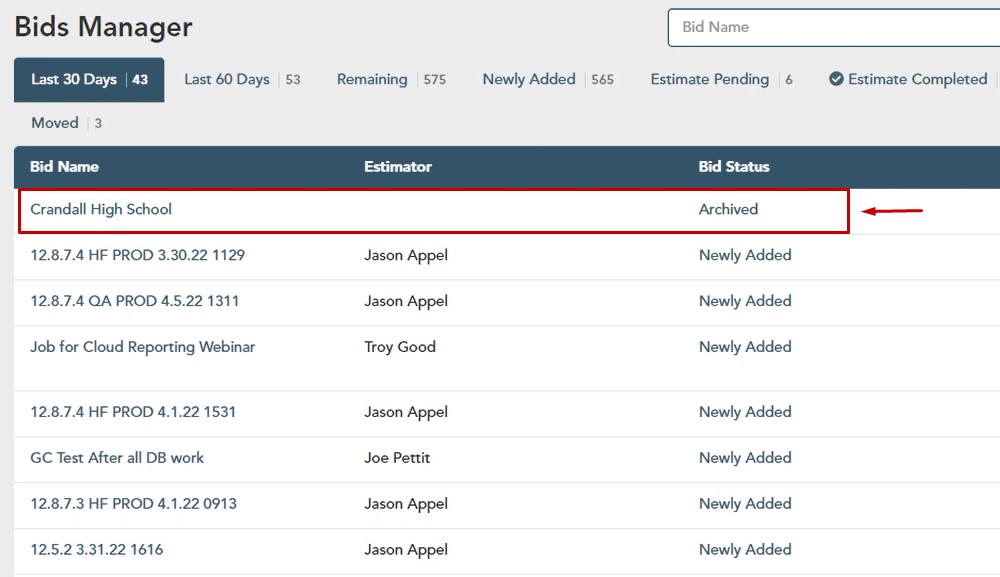Open bid 12.8.7.4 HF PROD 3.30.22 1129
Image resolution: width=1000 pixels, height=577 pixels.
137,256
